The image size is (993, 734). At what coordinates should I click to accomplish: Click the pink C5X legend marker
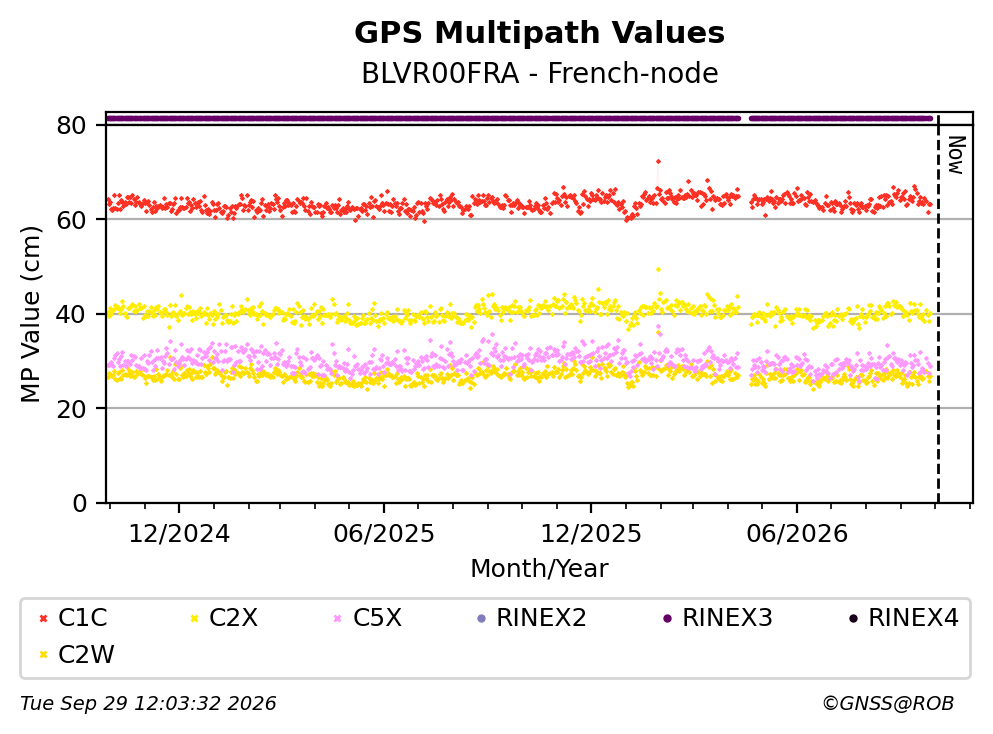click(x=338, y=618)
